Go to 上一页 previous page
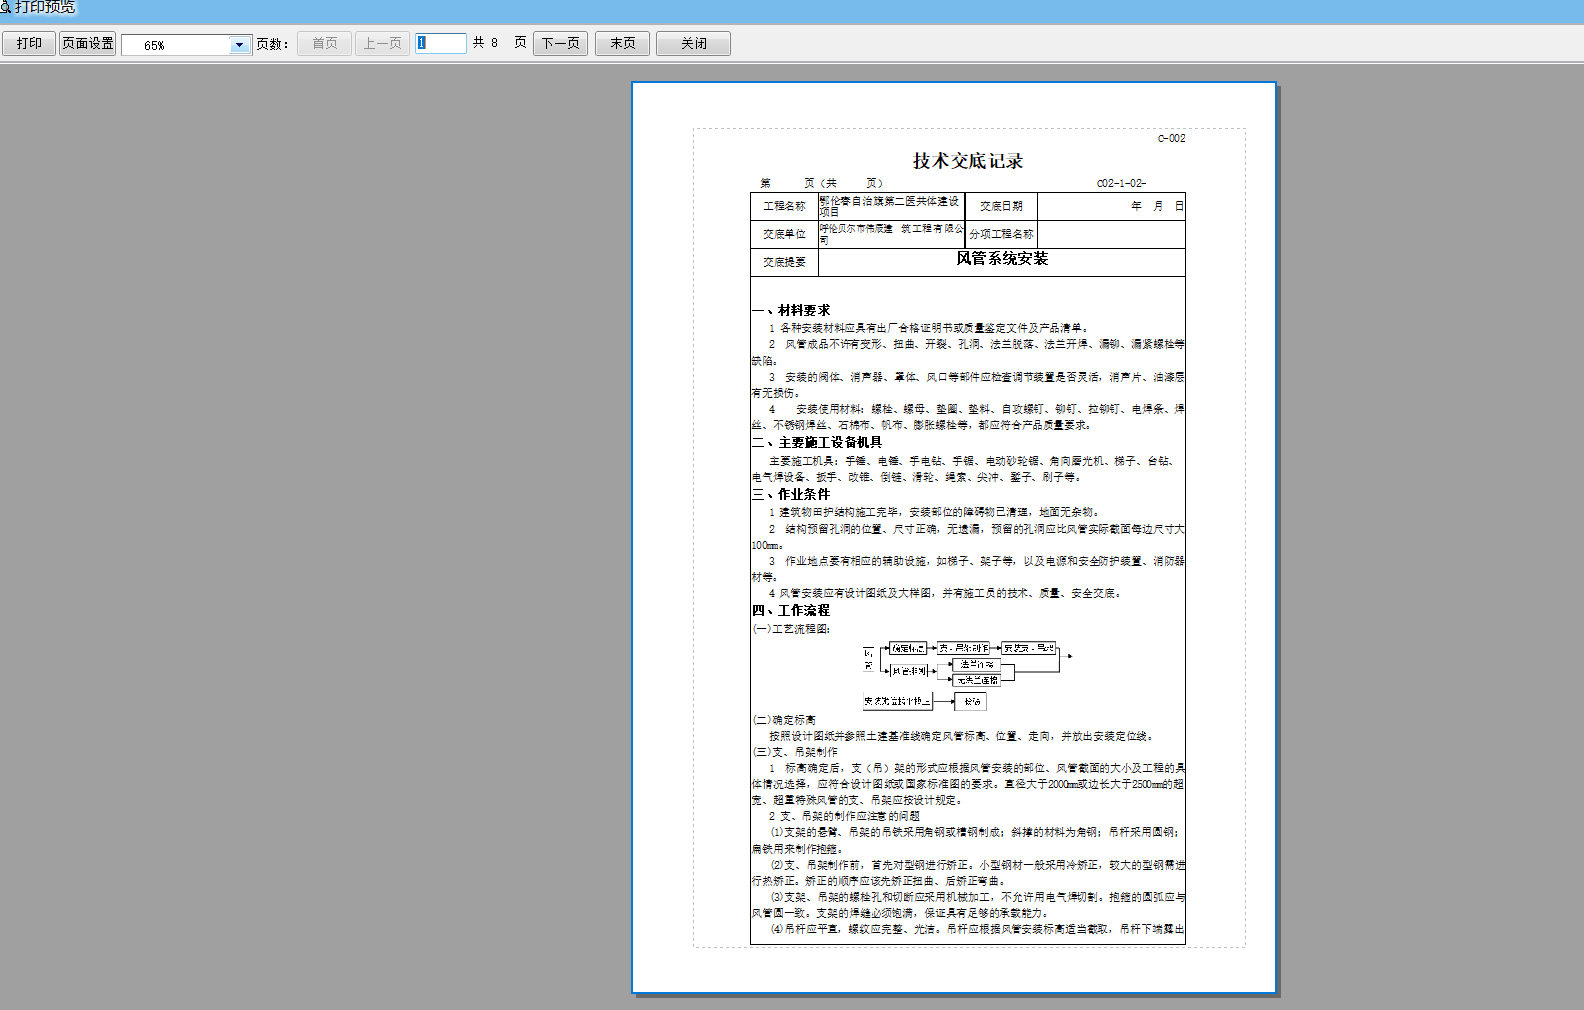The height and width of the screenshot is (1010, 1584). [x=382, y=44]
